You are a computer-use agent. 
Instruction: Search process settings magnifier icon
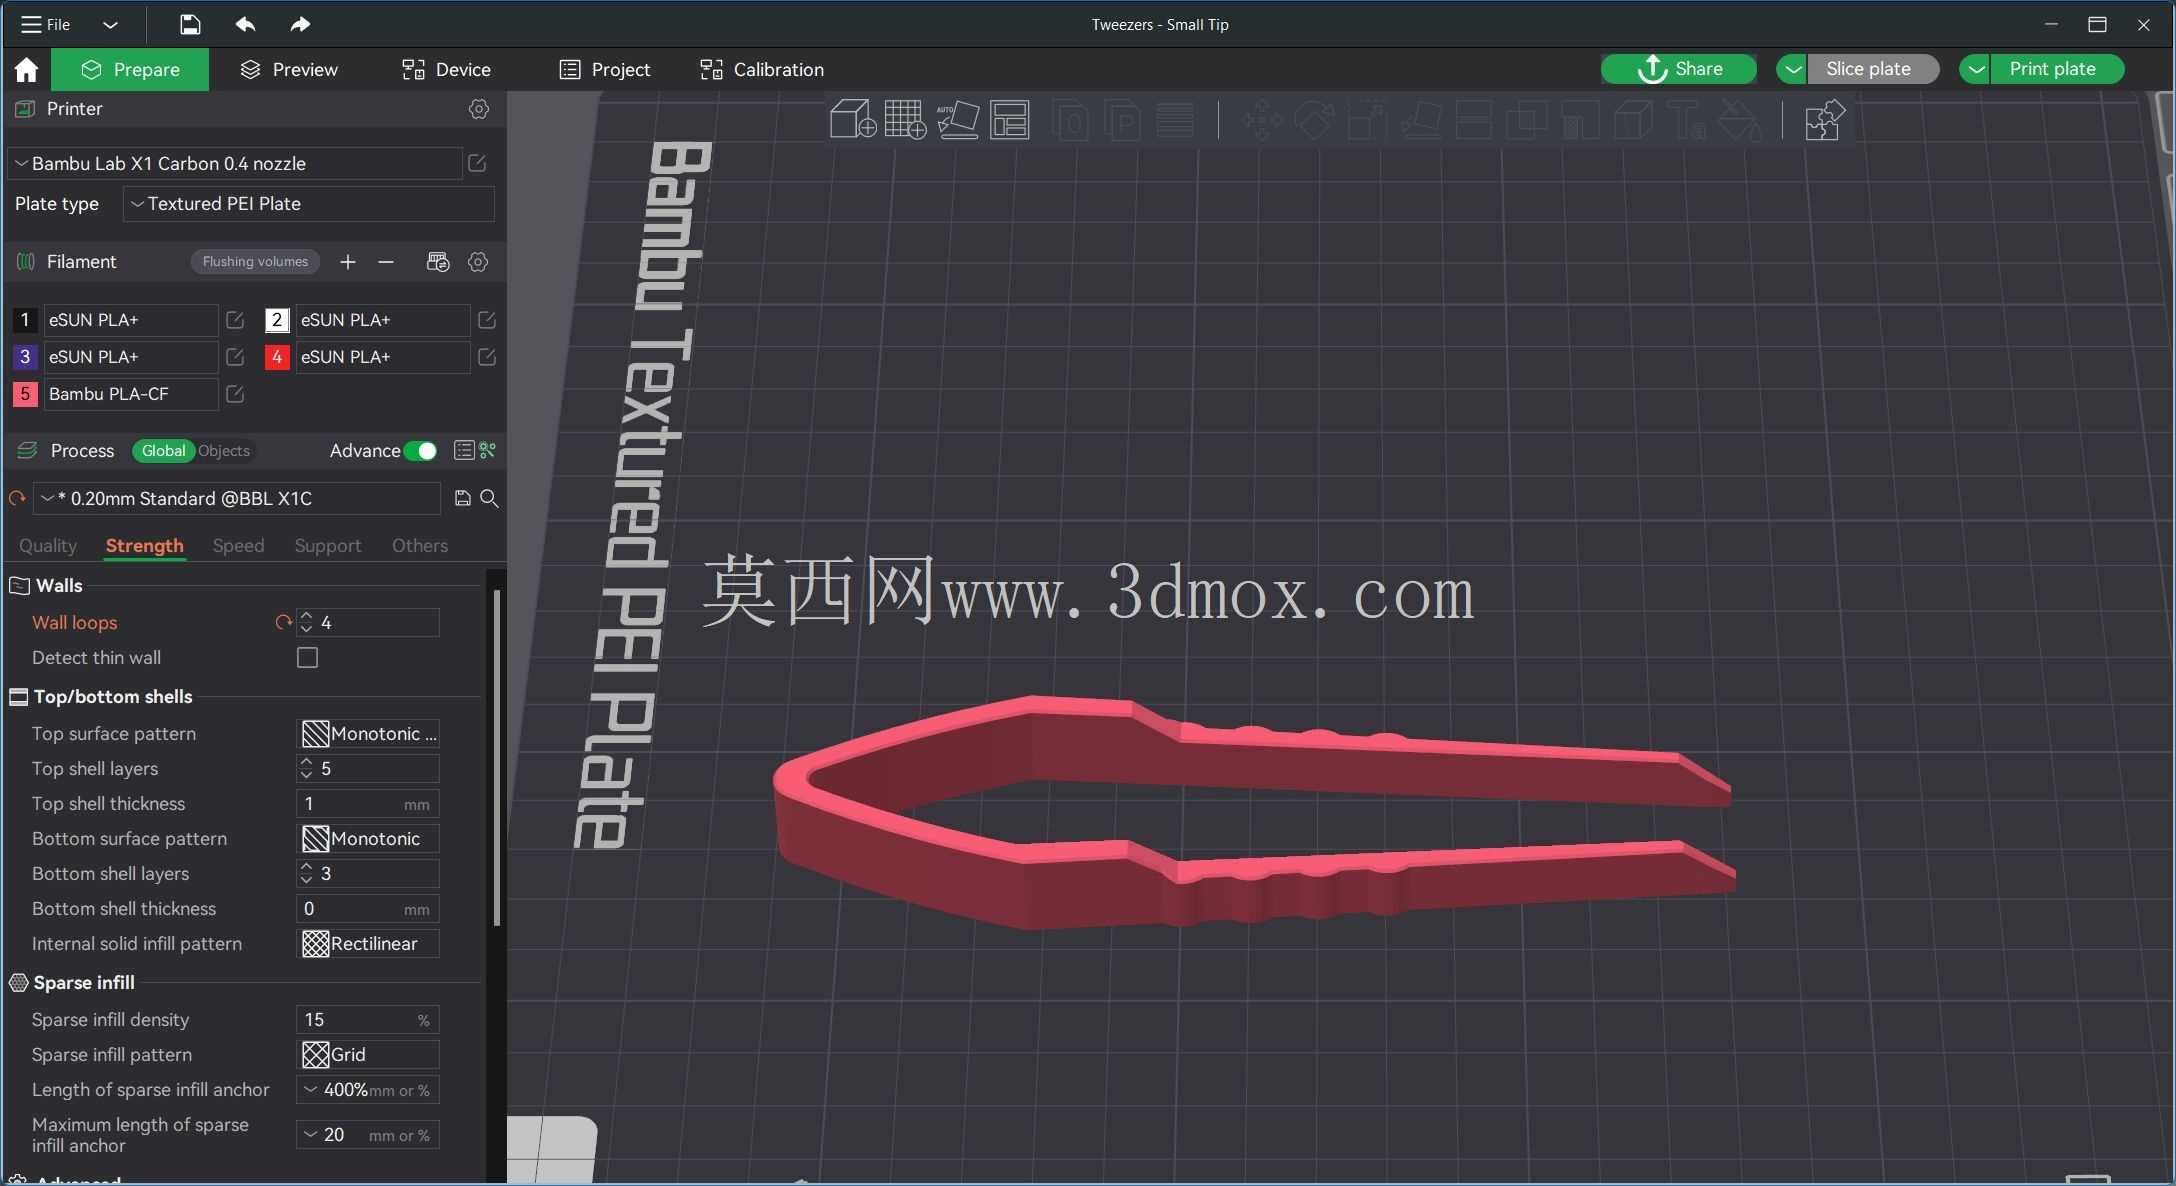pyautogui.click(x=489, y=498)
